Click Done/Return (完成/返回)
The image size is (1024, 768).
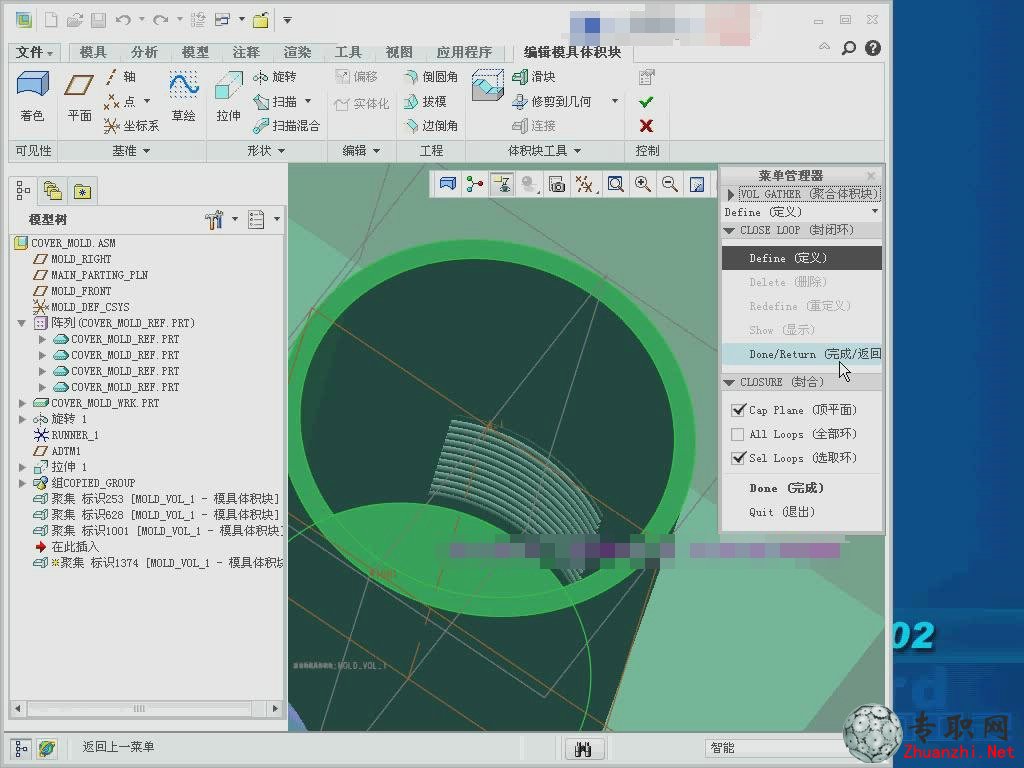pyautogui.click(x=801, y=354)
